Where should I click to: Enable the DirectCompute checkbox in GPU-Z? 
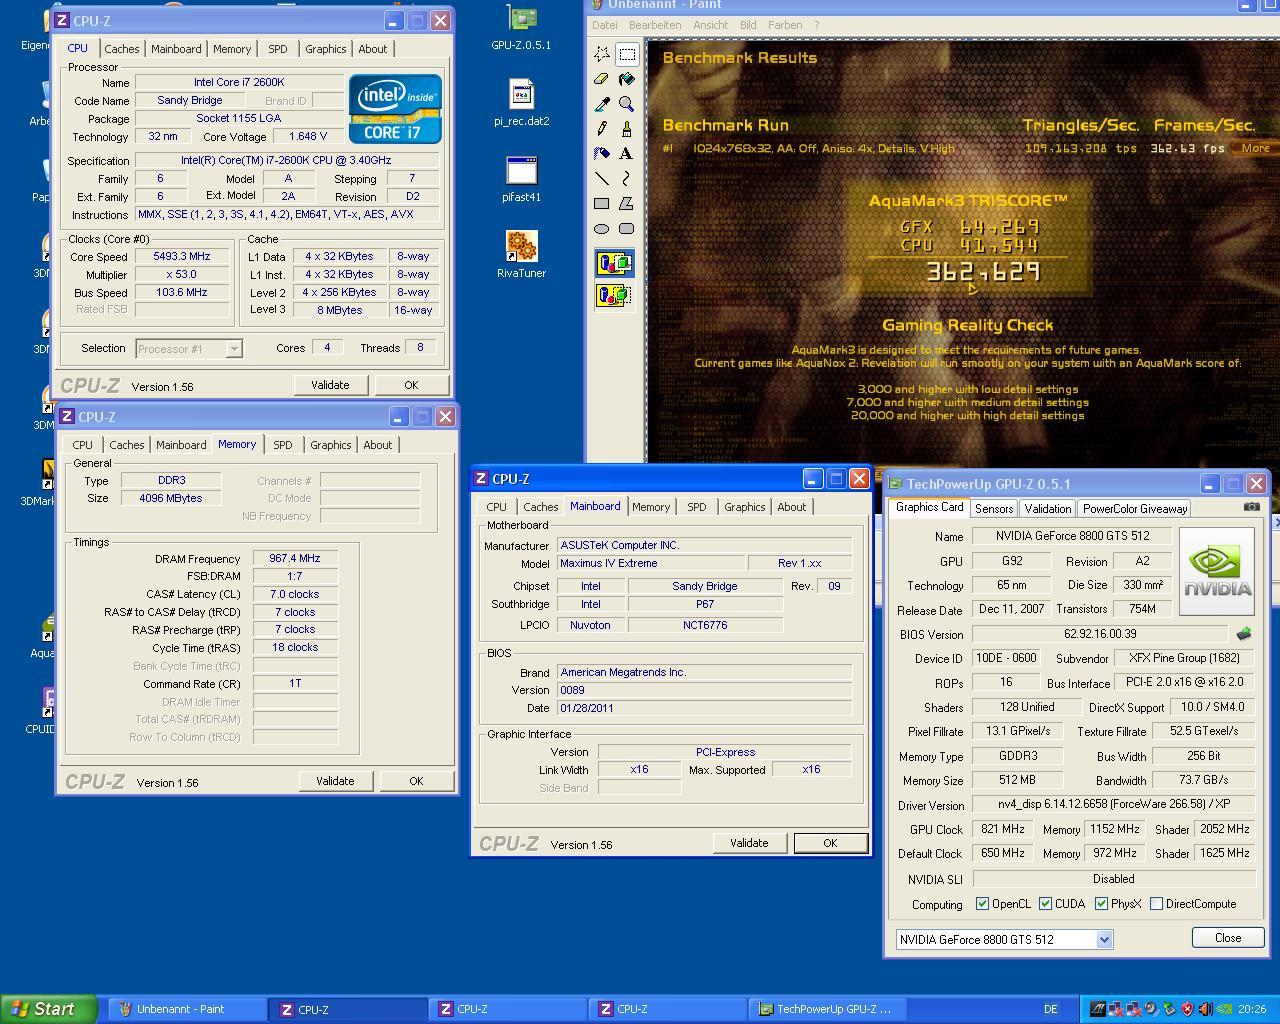point(1156,904)
